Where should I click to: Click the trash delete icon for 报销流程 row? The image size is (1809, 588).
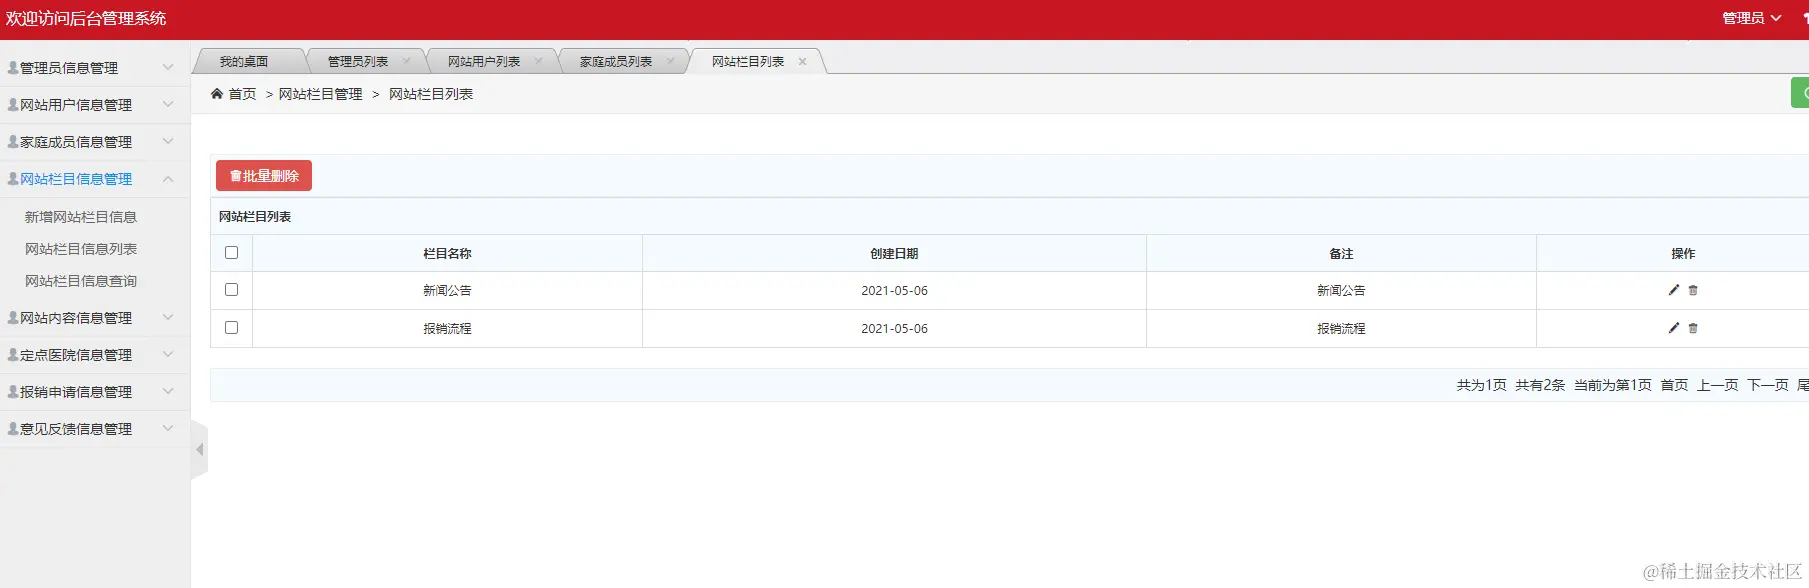click(1693, 328)
